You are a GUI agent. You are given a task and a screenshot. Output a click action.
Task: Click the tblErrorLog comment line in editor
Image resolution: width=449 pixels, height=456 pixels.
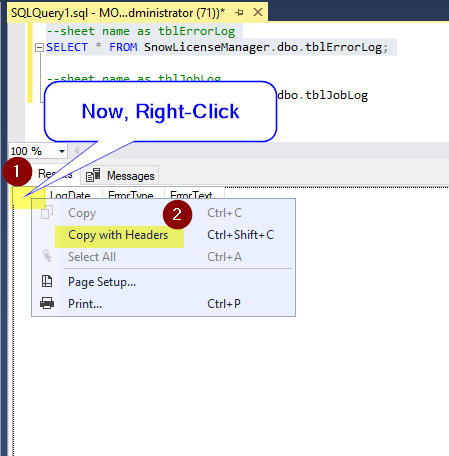[141, 31]
